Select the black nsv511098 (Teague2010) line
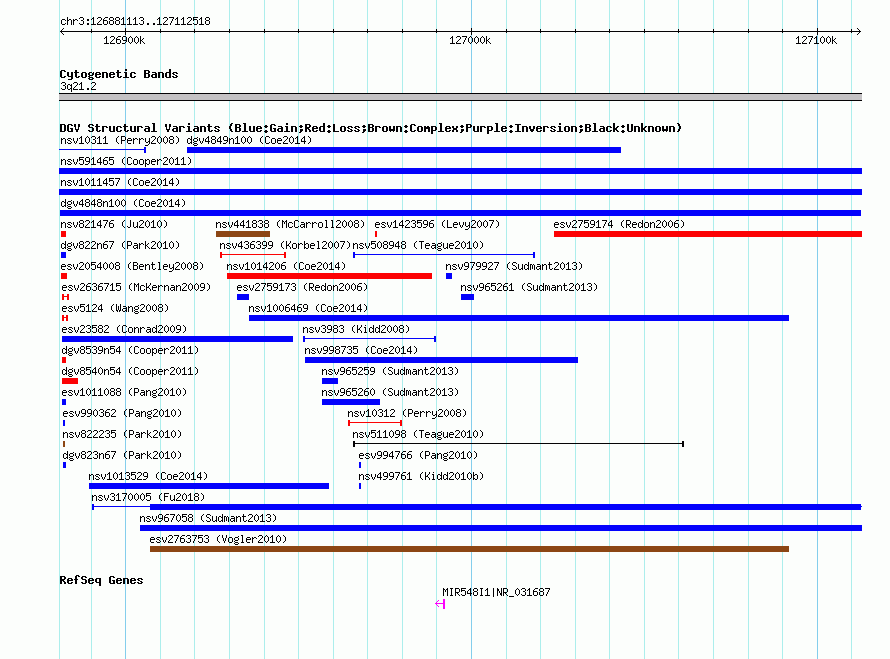Viewport: 890px width, 659px height. (x=518, y=444)
